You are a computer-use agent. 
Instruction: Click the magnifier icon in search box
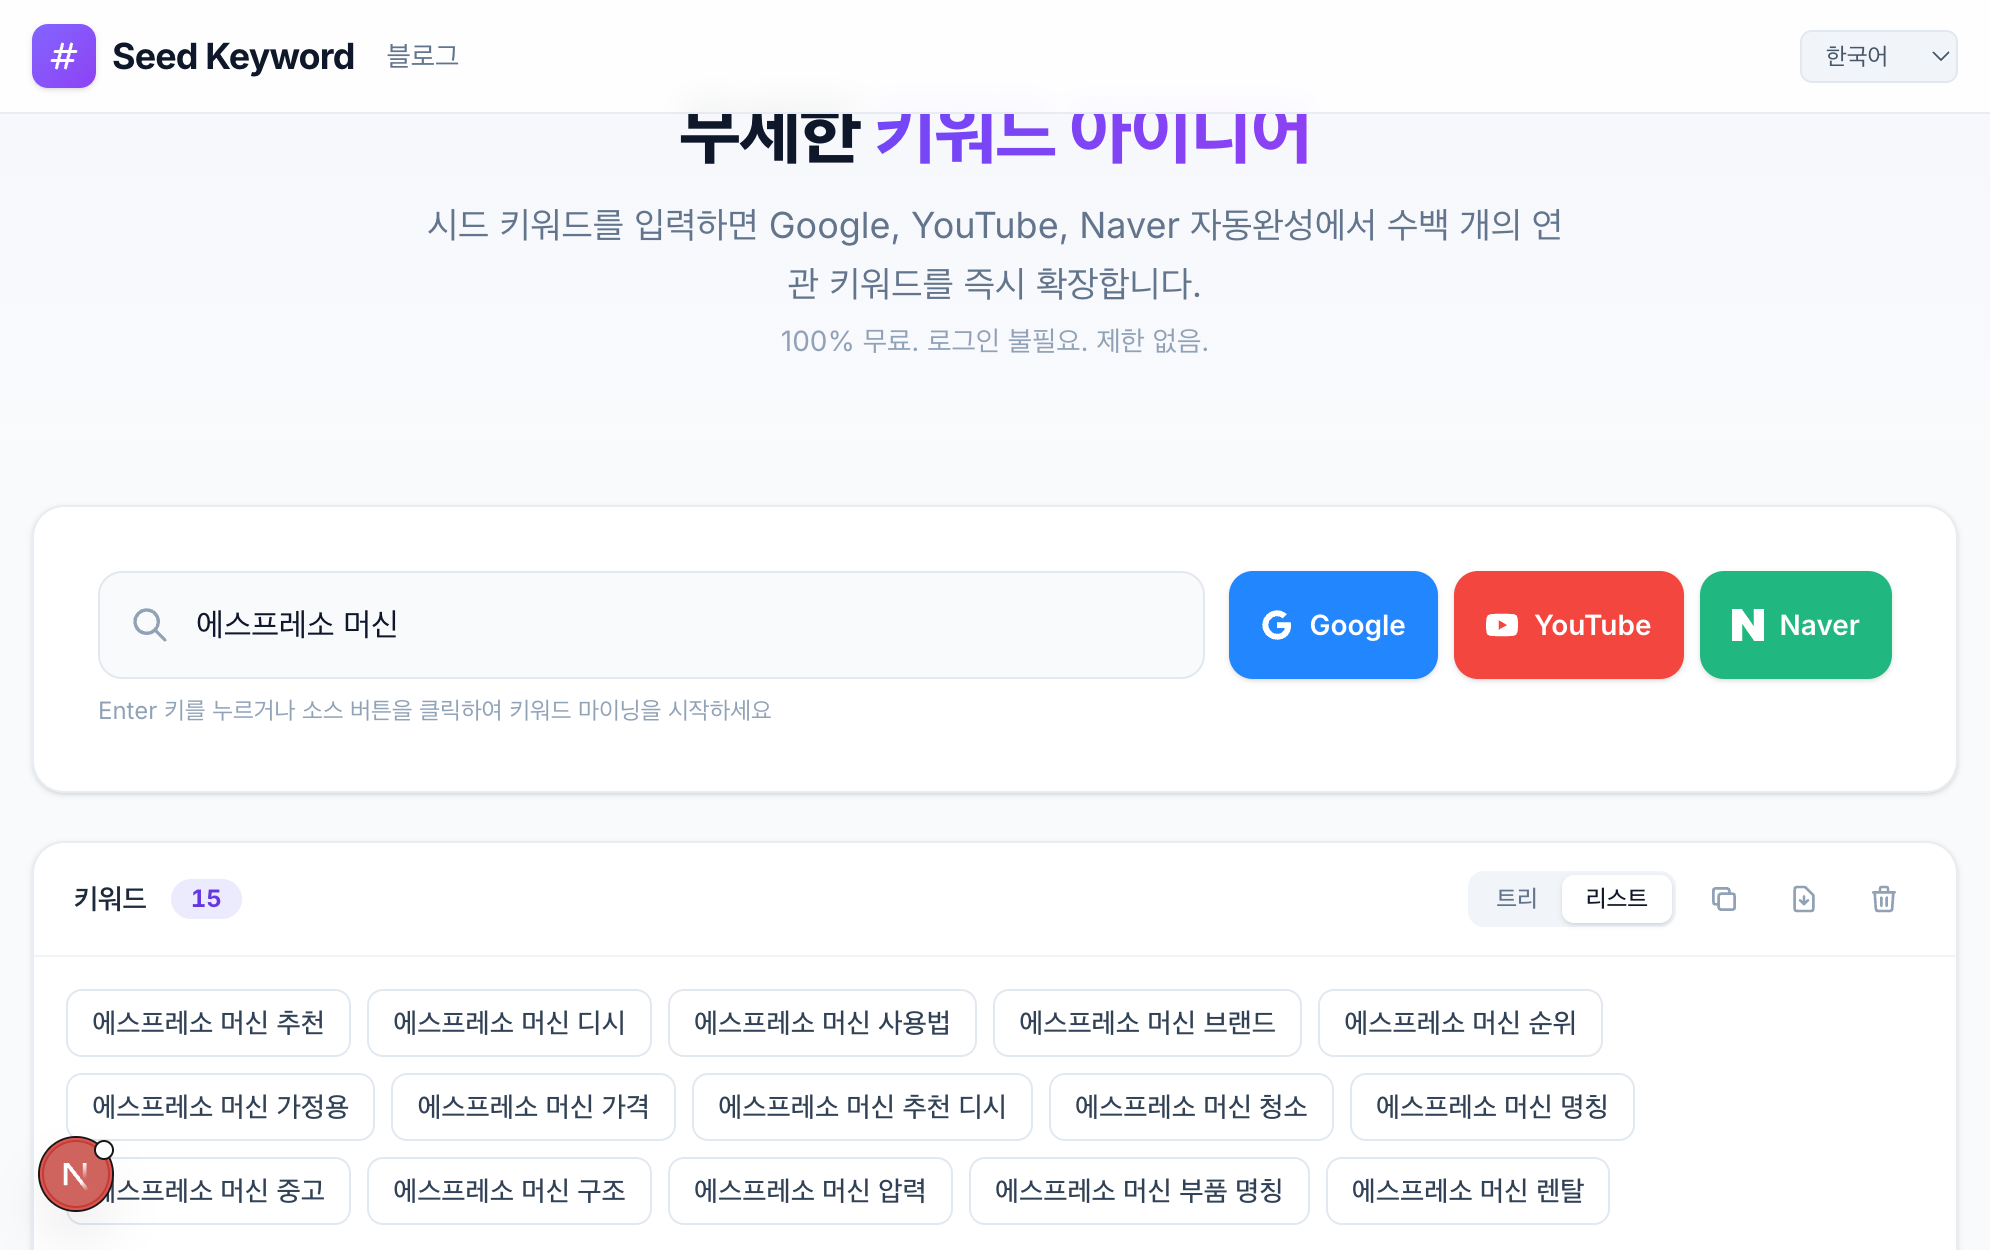point(150,625)
